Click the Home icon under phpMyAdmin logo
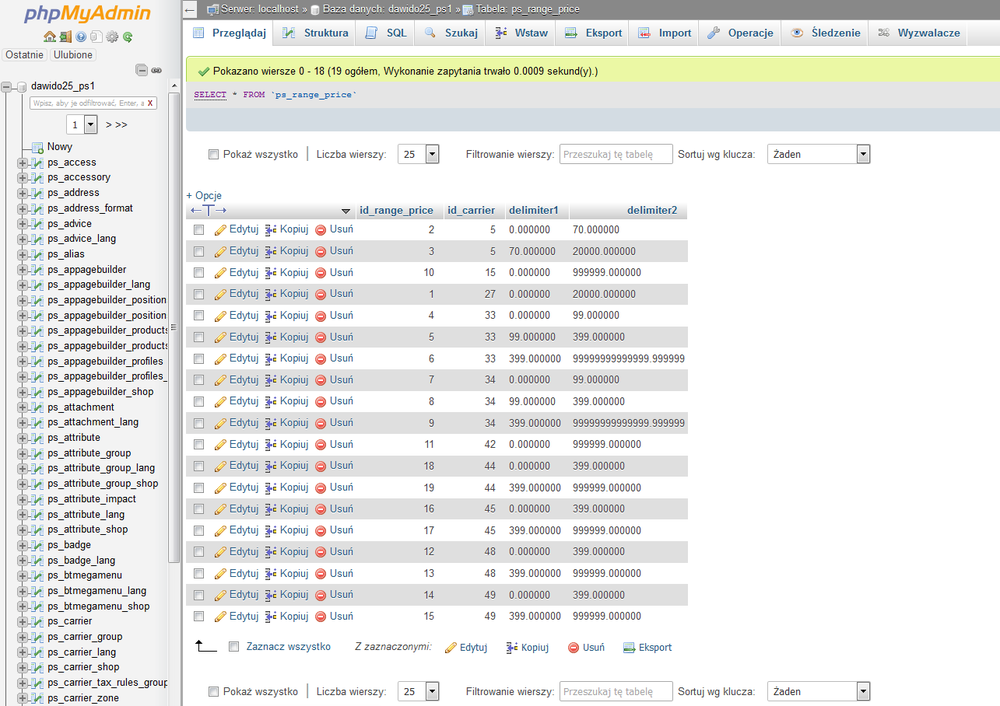 point(49,37)
